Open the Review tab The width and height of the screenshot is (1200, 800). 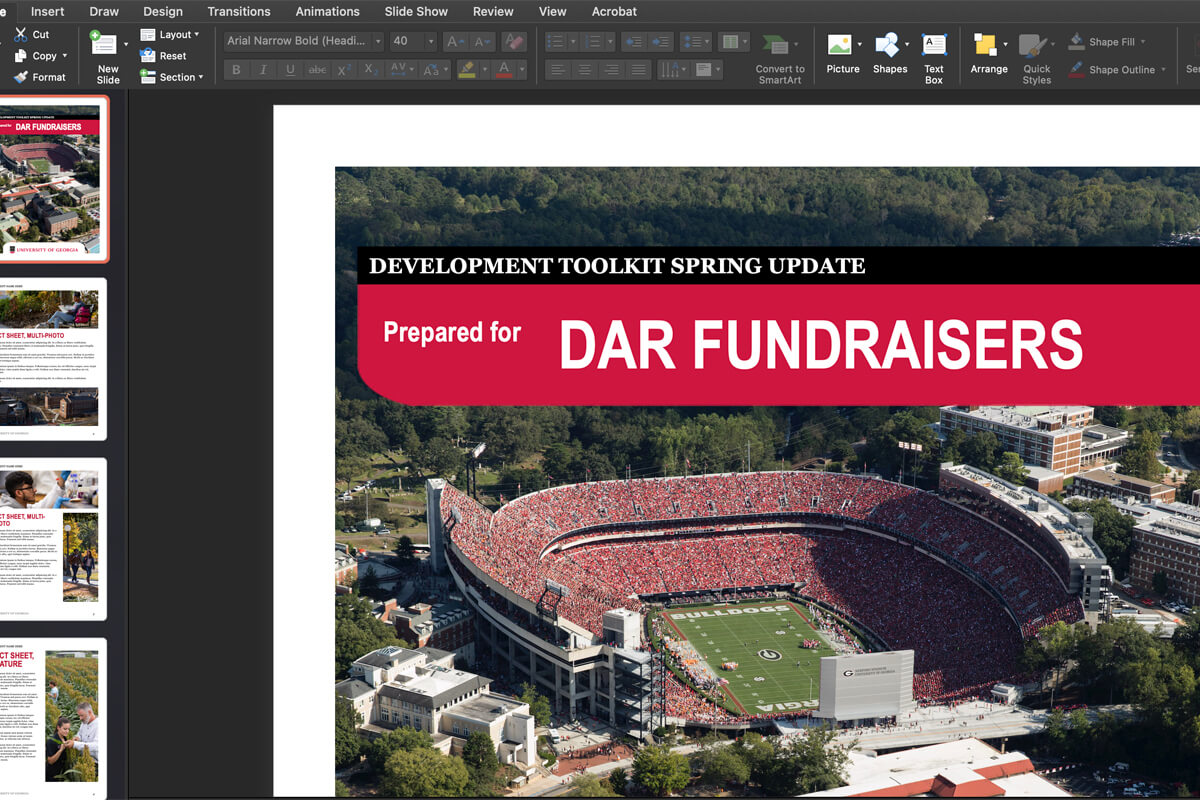tap(493, 11)
